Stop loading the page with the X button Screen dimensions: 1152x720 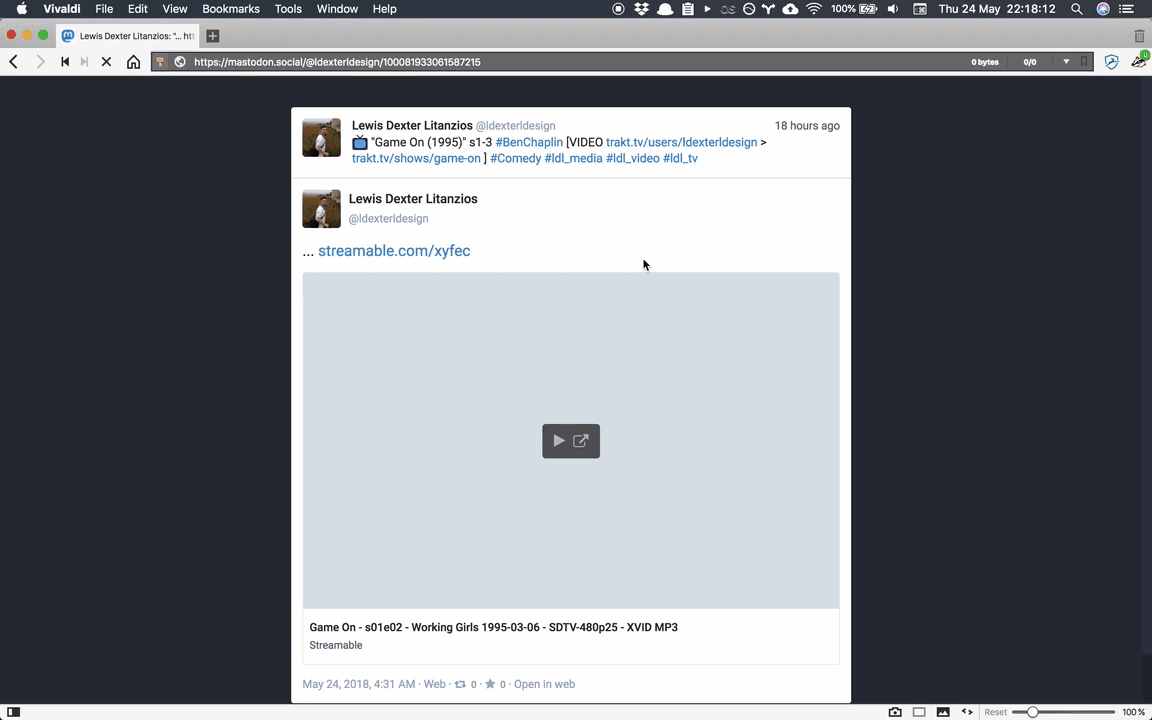pyautogui.click(x=107, y=62)
